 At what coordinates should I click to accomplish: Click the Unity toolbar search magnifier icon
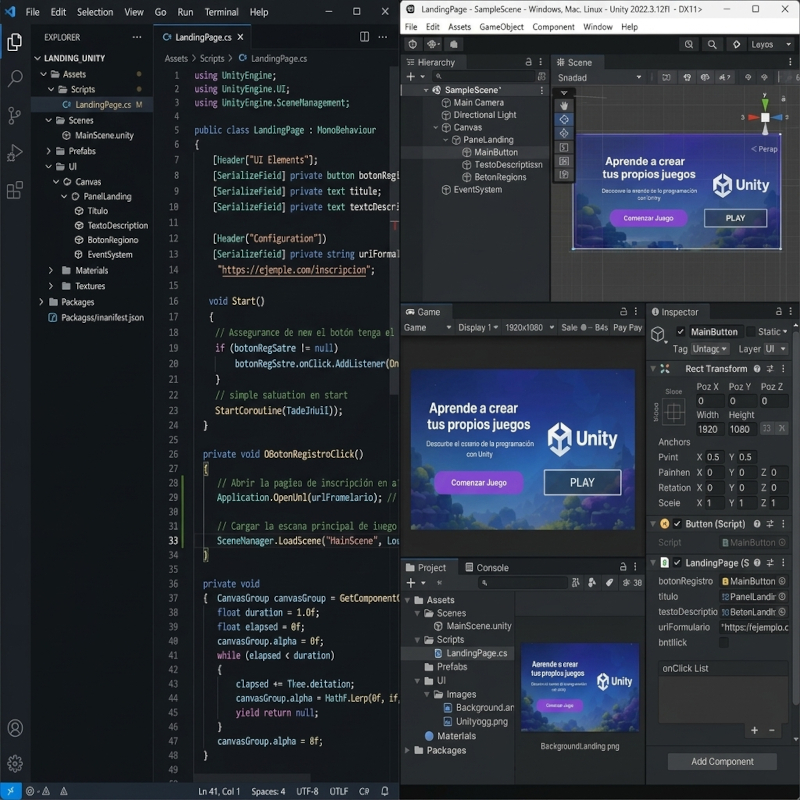(x=712, y=44)
